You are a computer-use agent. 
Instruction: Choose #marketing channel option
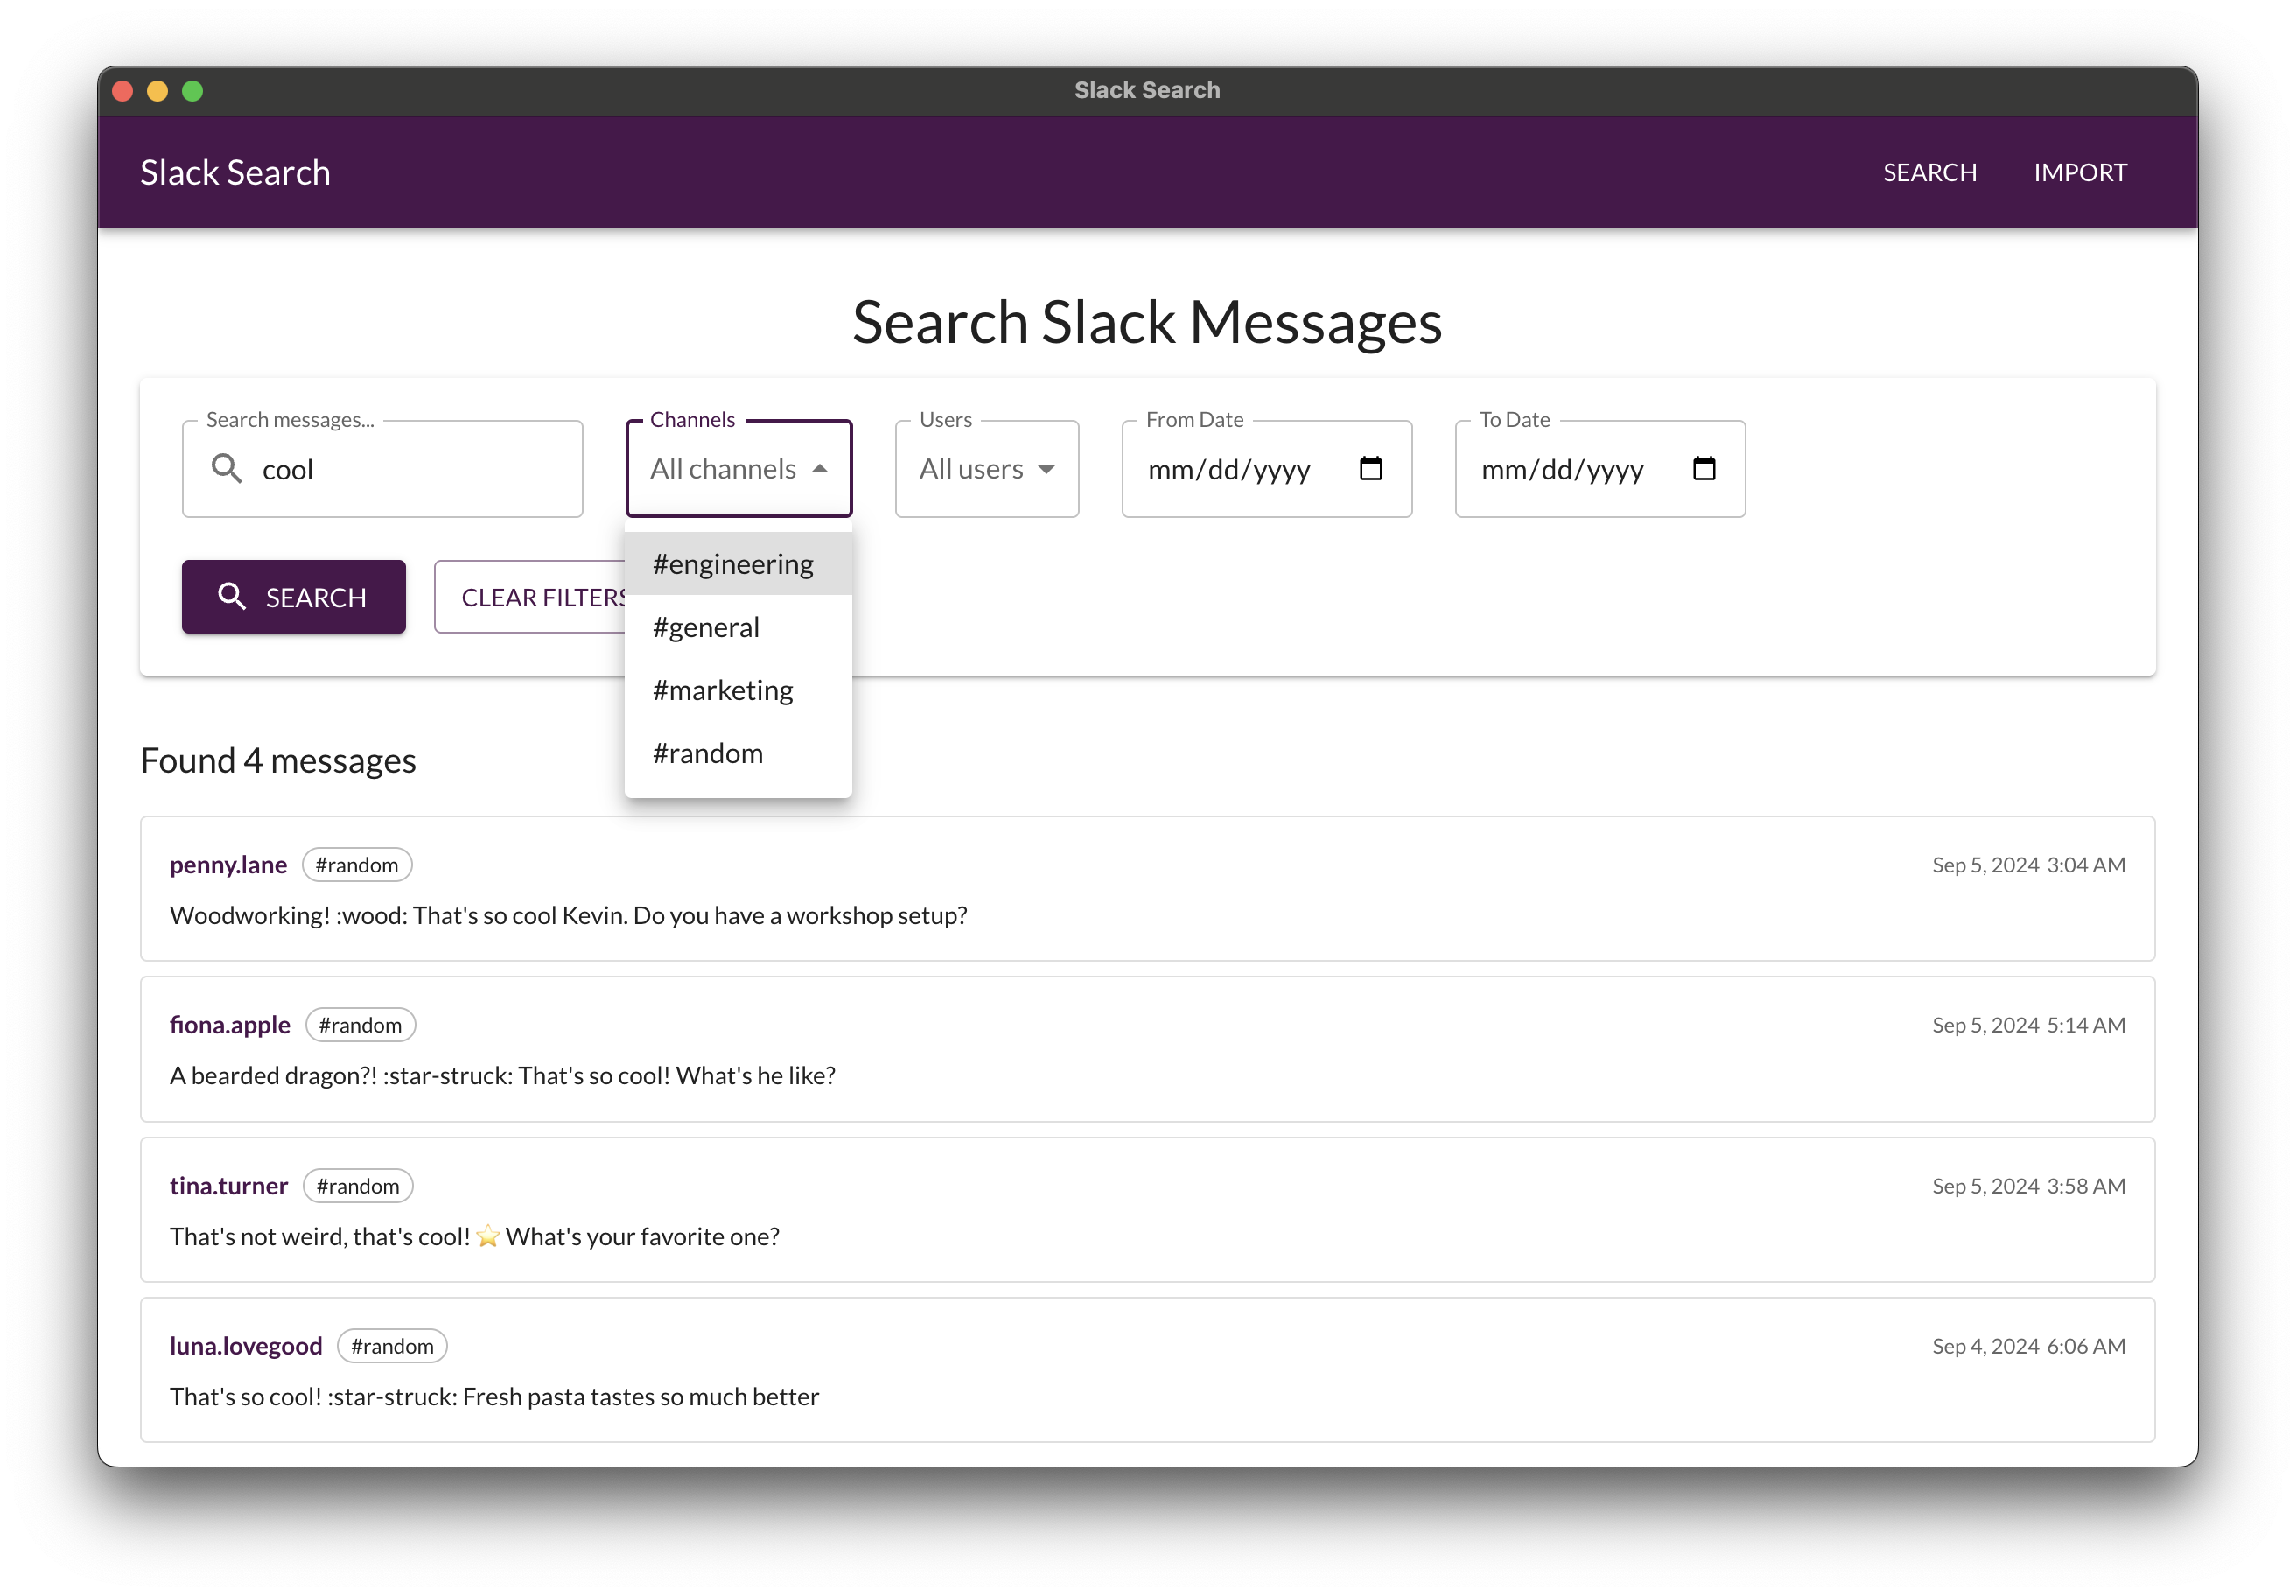[x=723, y=690]
